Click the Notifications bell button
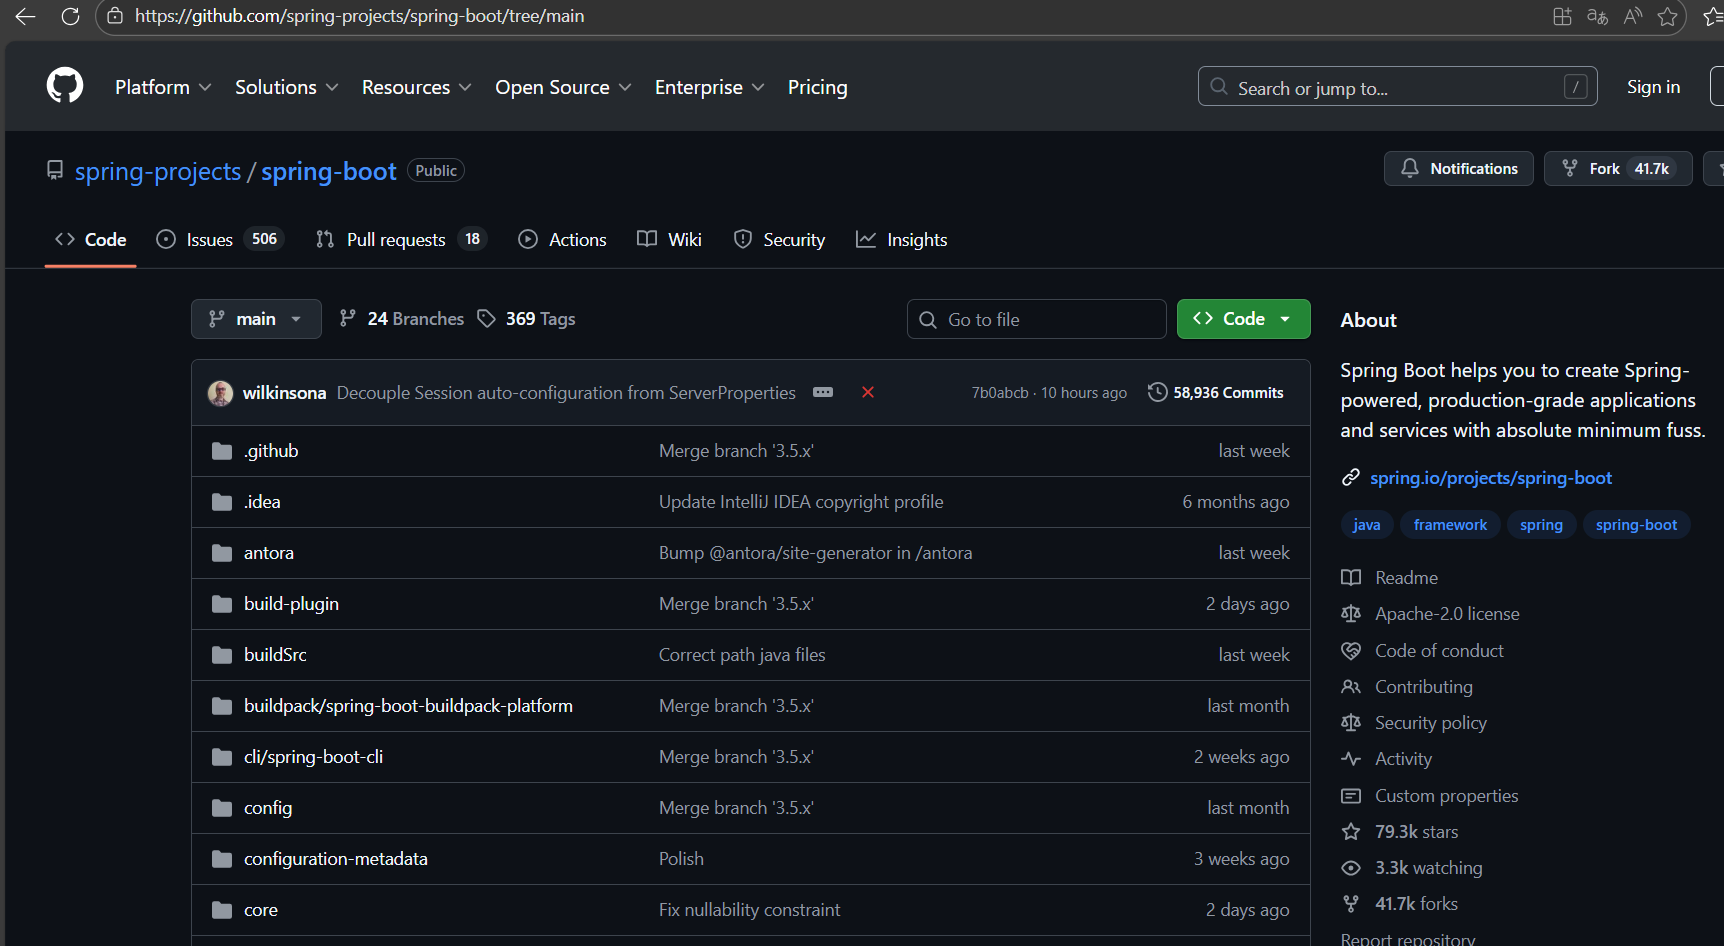 click(x=1458, y=168)
